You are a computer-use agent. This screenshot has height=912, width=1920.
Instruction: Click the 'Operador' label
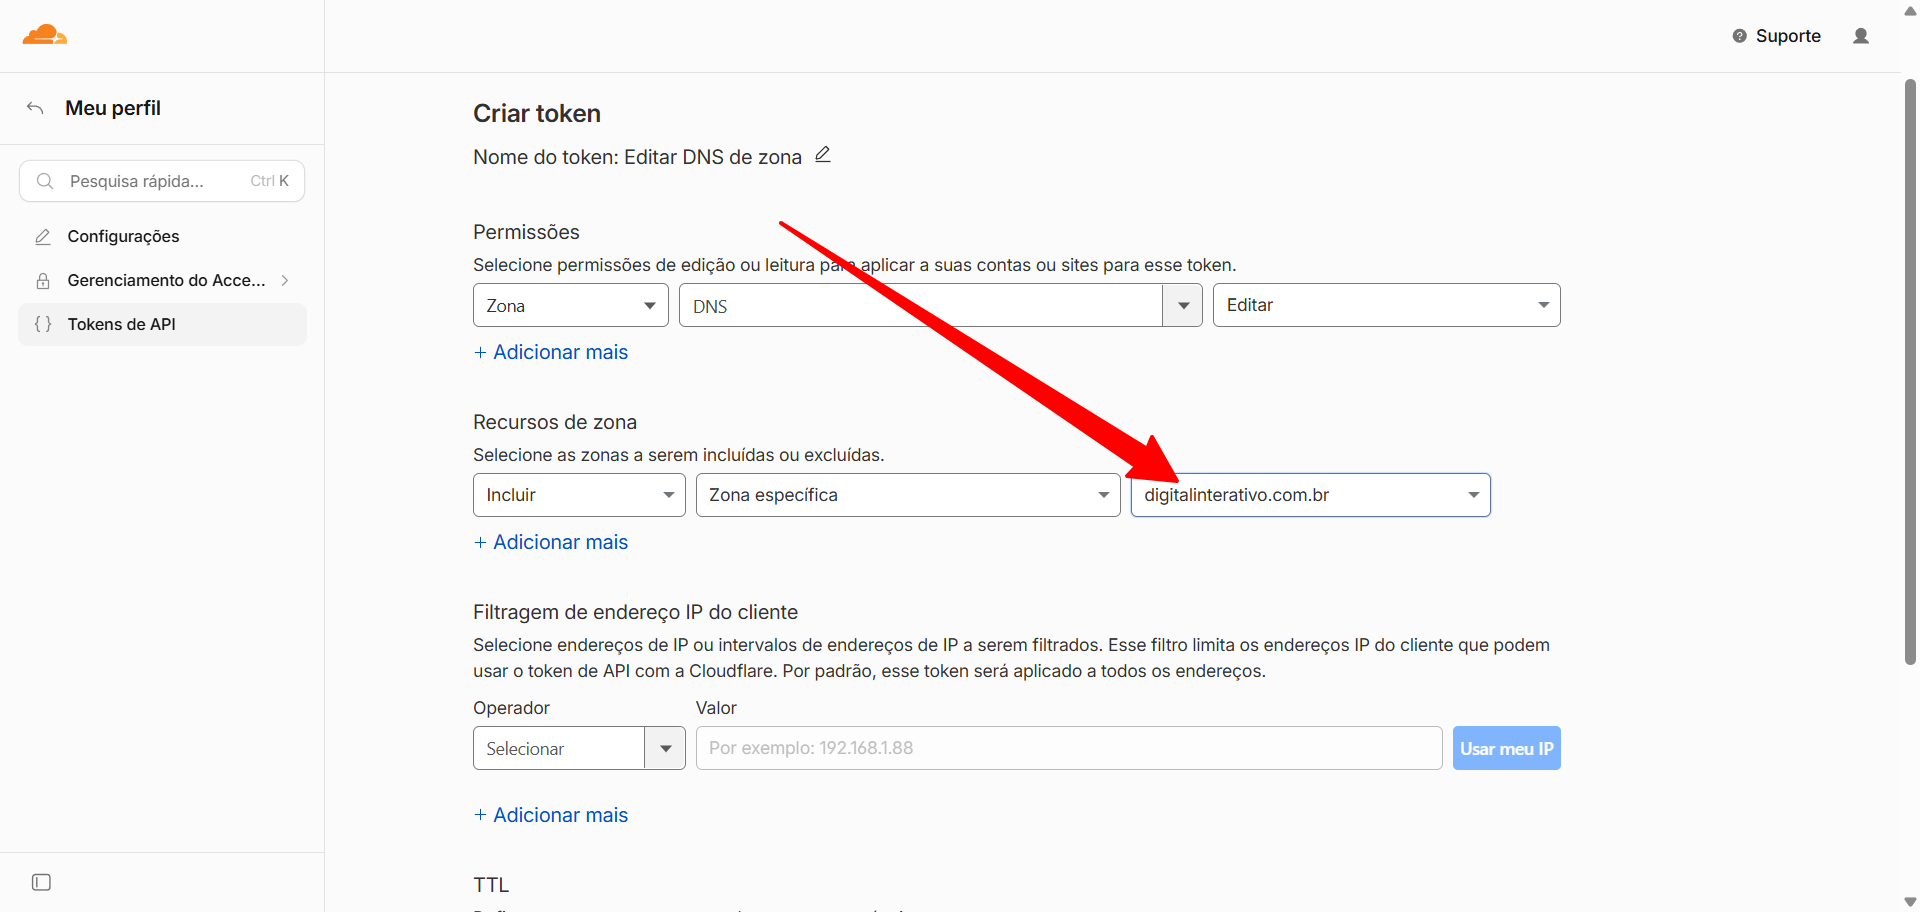click(x=511, y=708)
